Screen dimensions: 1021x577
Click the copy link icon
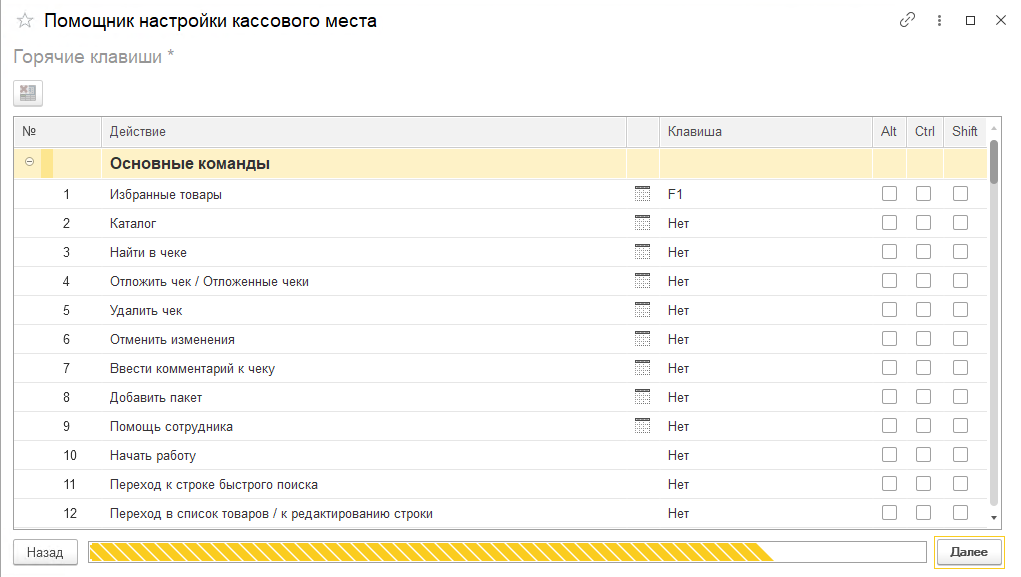point(908,20)
